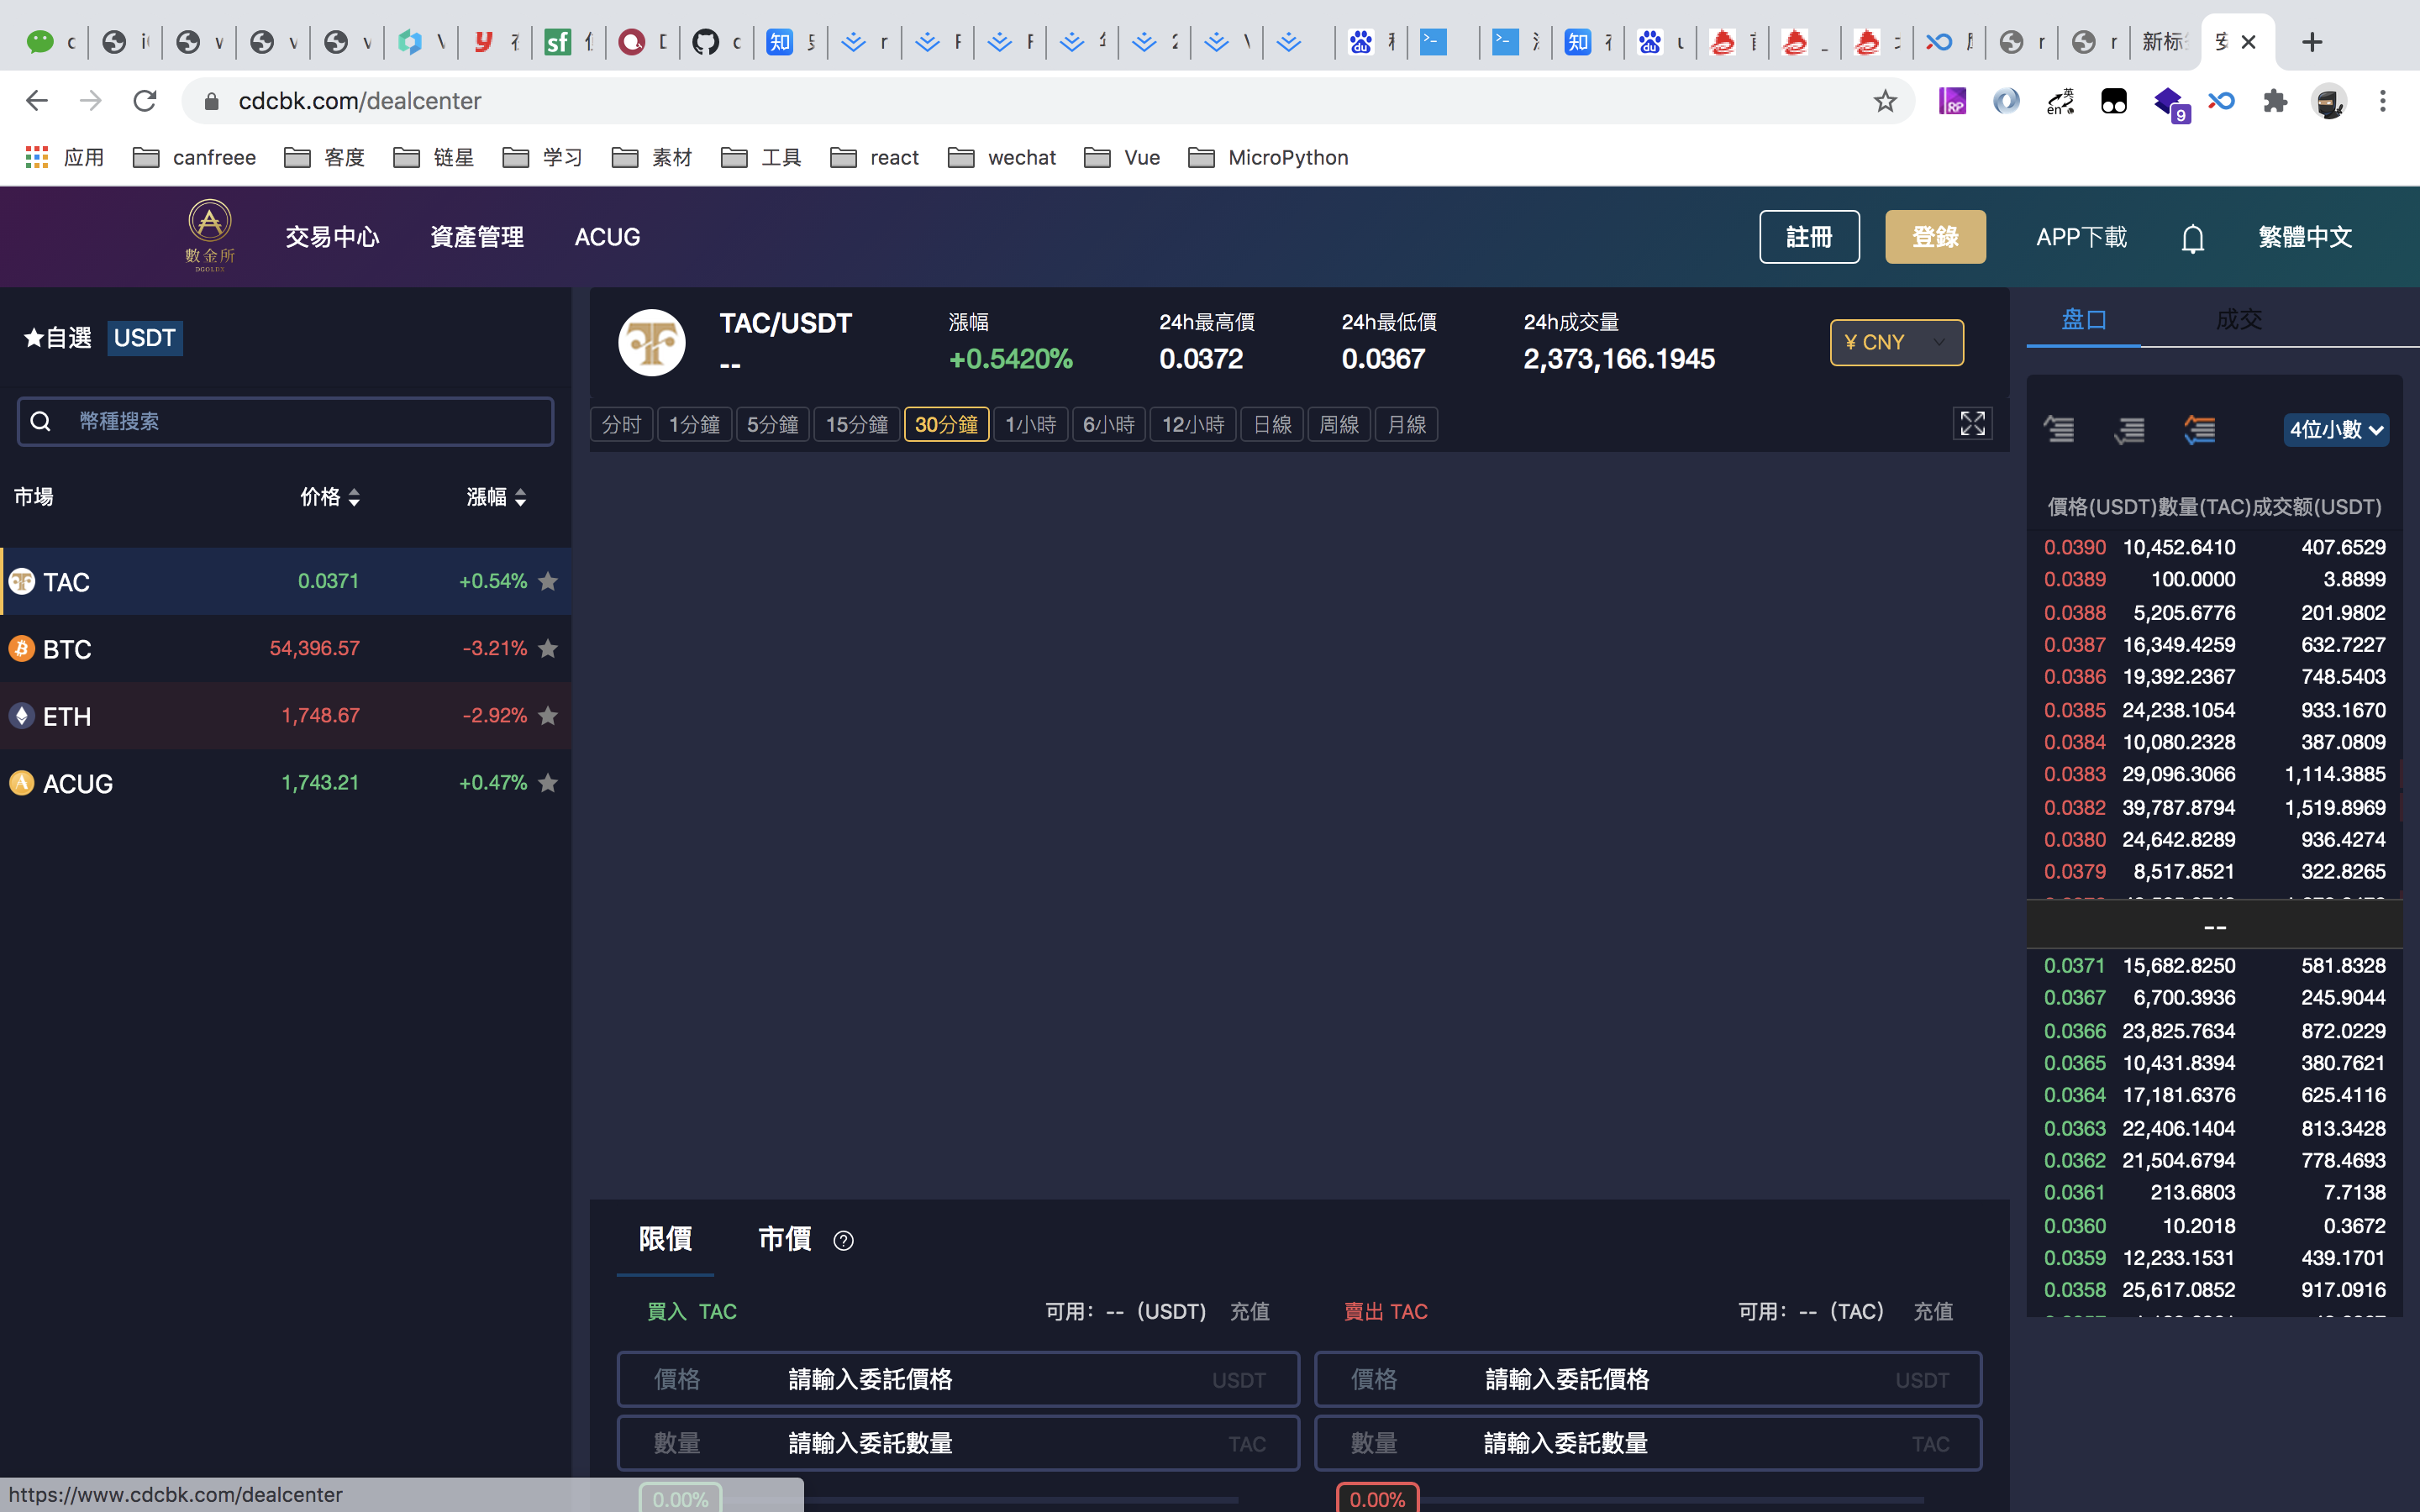
Task: Open the CNY currency dropdown
Action: click(1896, 342)
